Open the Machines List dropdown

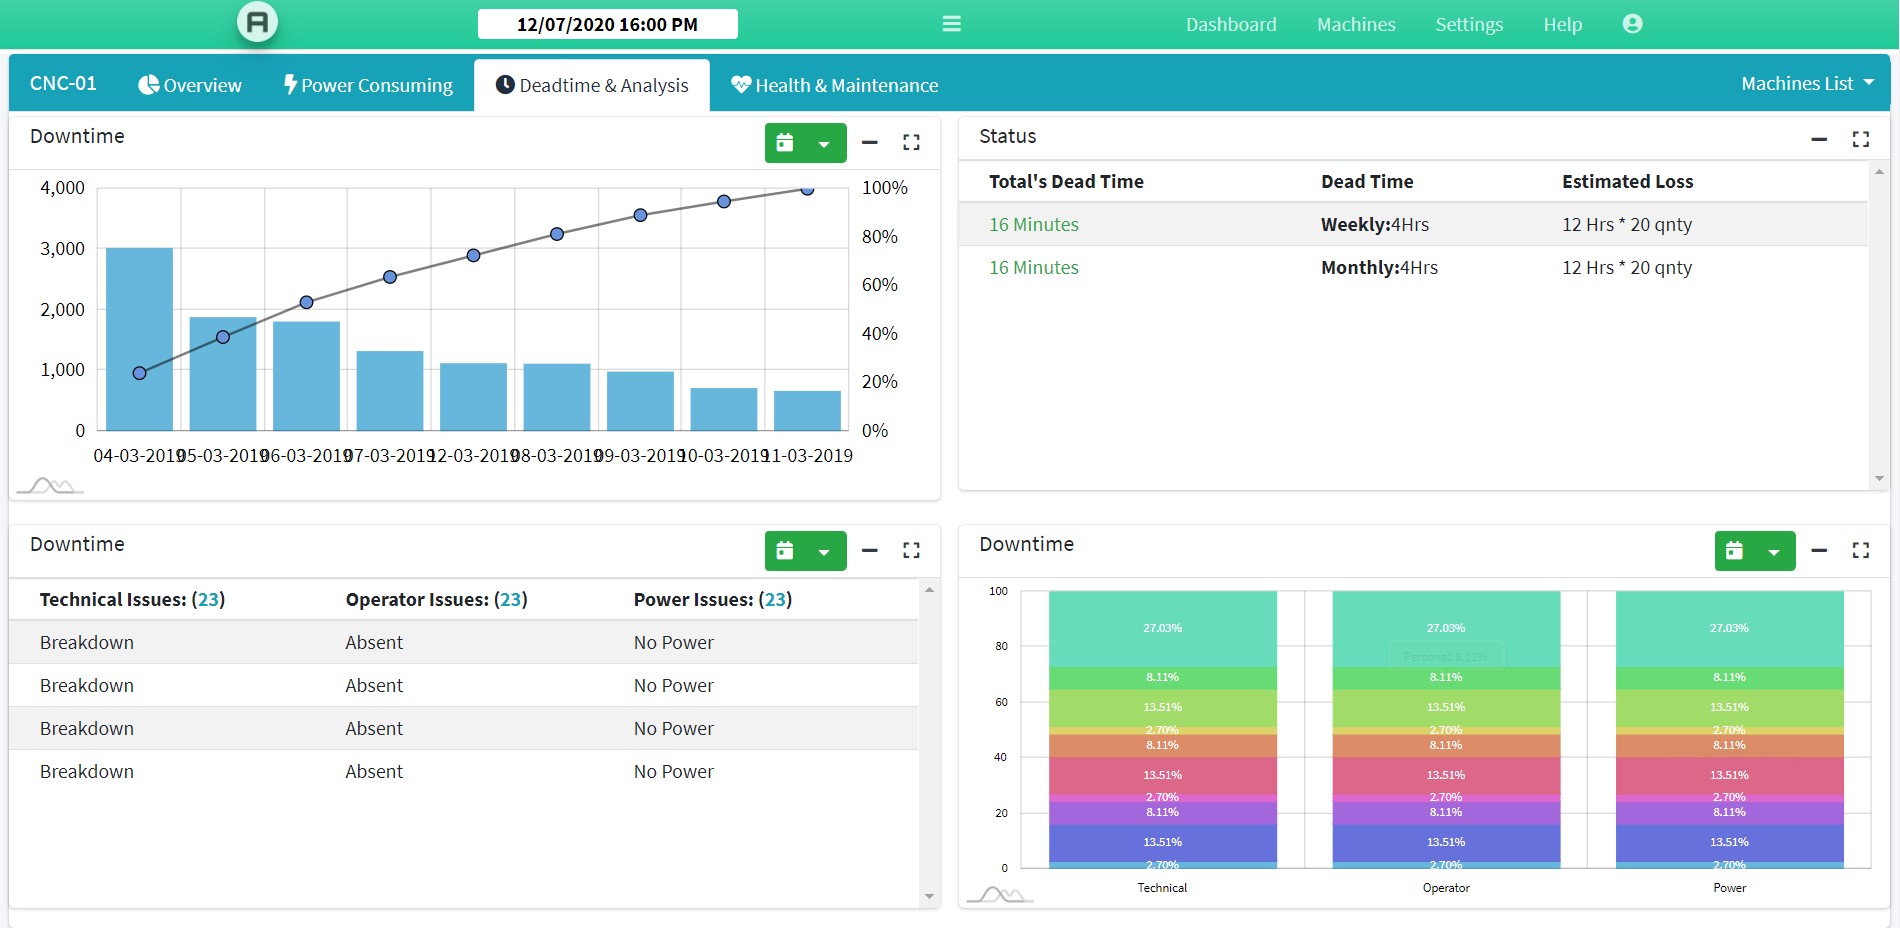pos(1807,84)
